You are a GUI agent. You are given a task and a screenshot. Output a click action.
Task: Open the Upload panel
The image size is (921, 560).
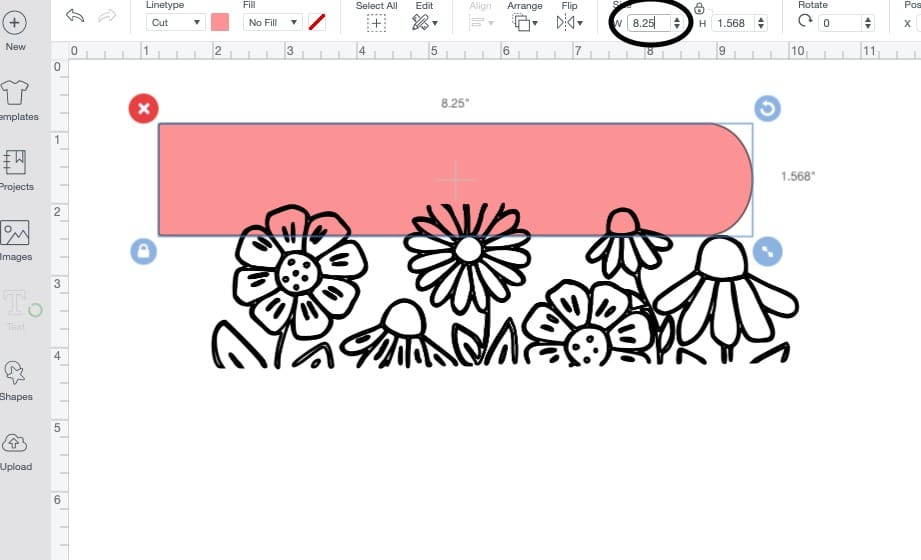click(14, 442)
